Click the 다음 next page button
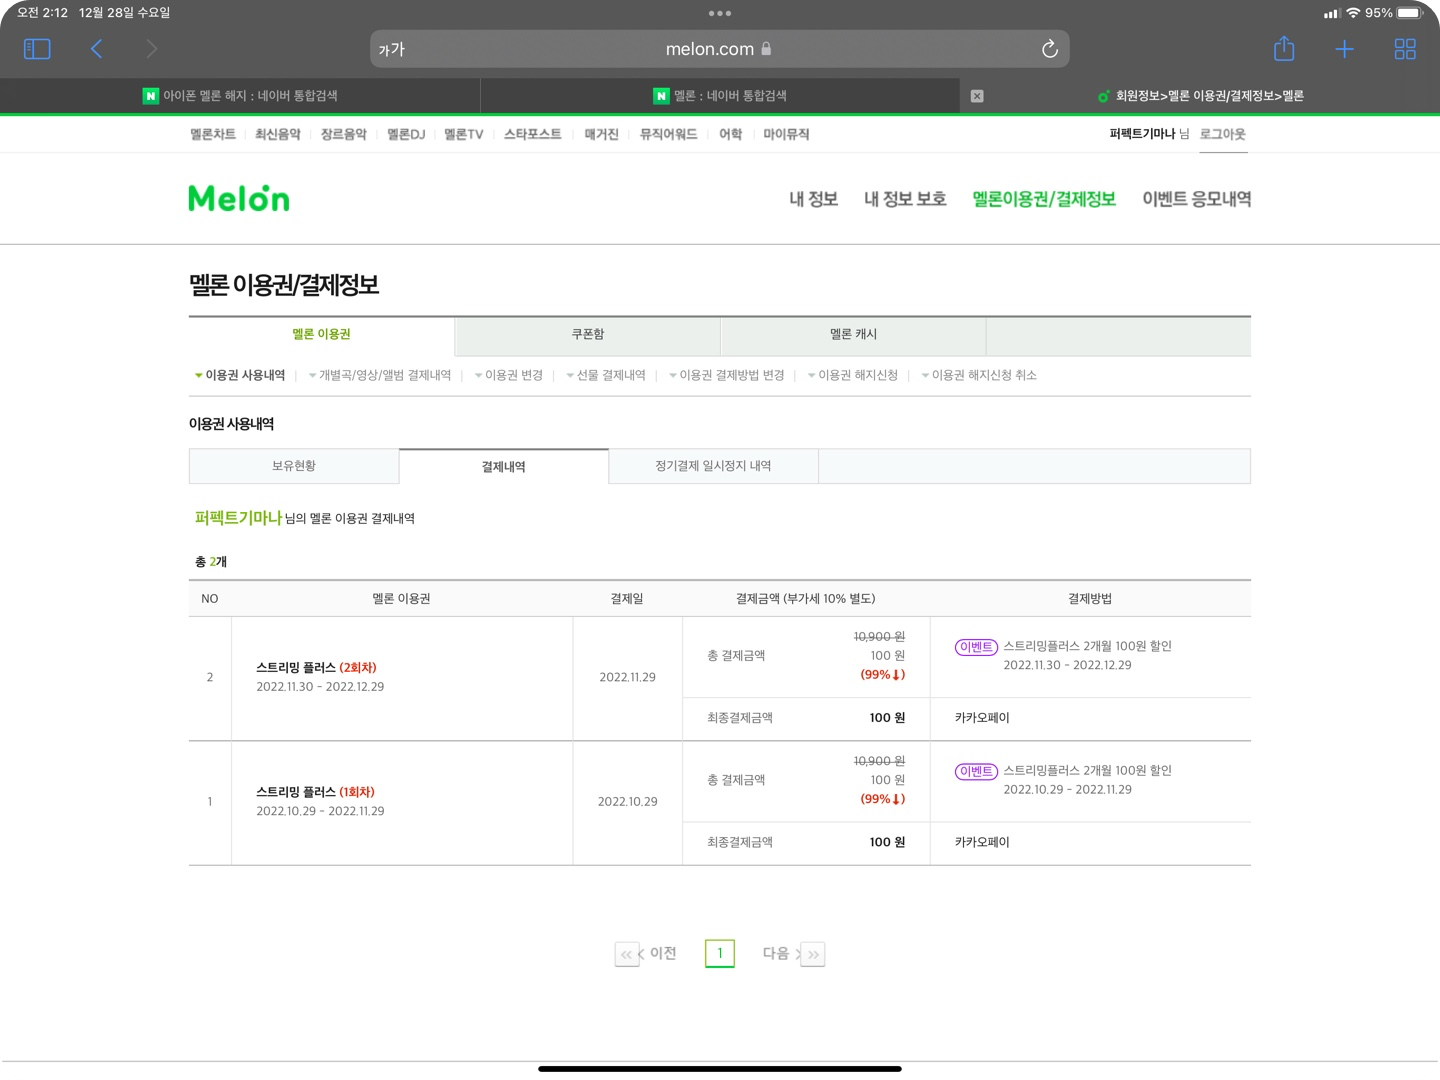Image resolution: width=1440 pixels, height=1080 pixels. (781, 954)
